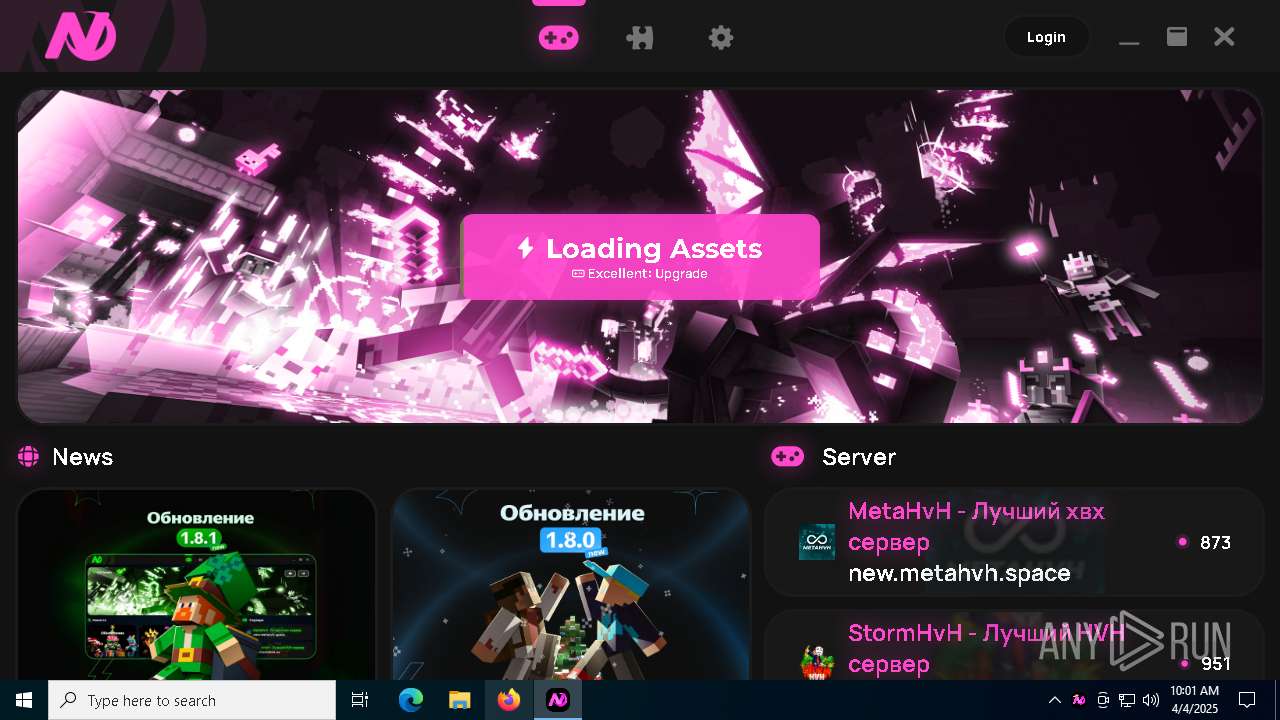Open the Обновление 1.8.1 news card
Viewport: 1280px width, 720px height.
pos(196,584)
